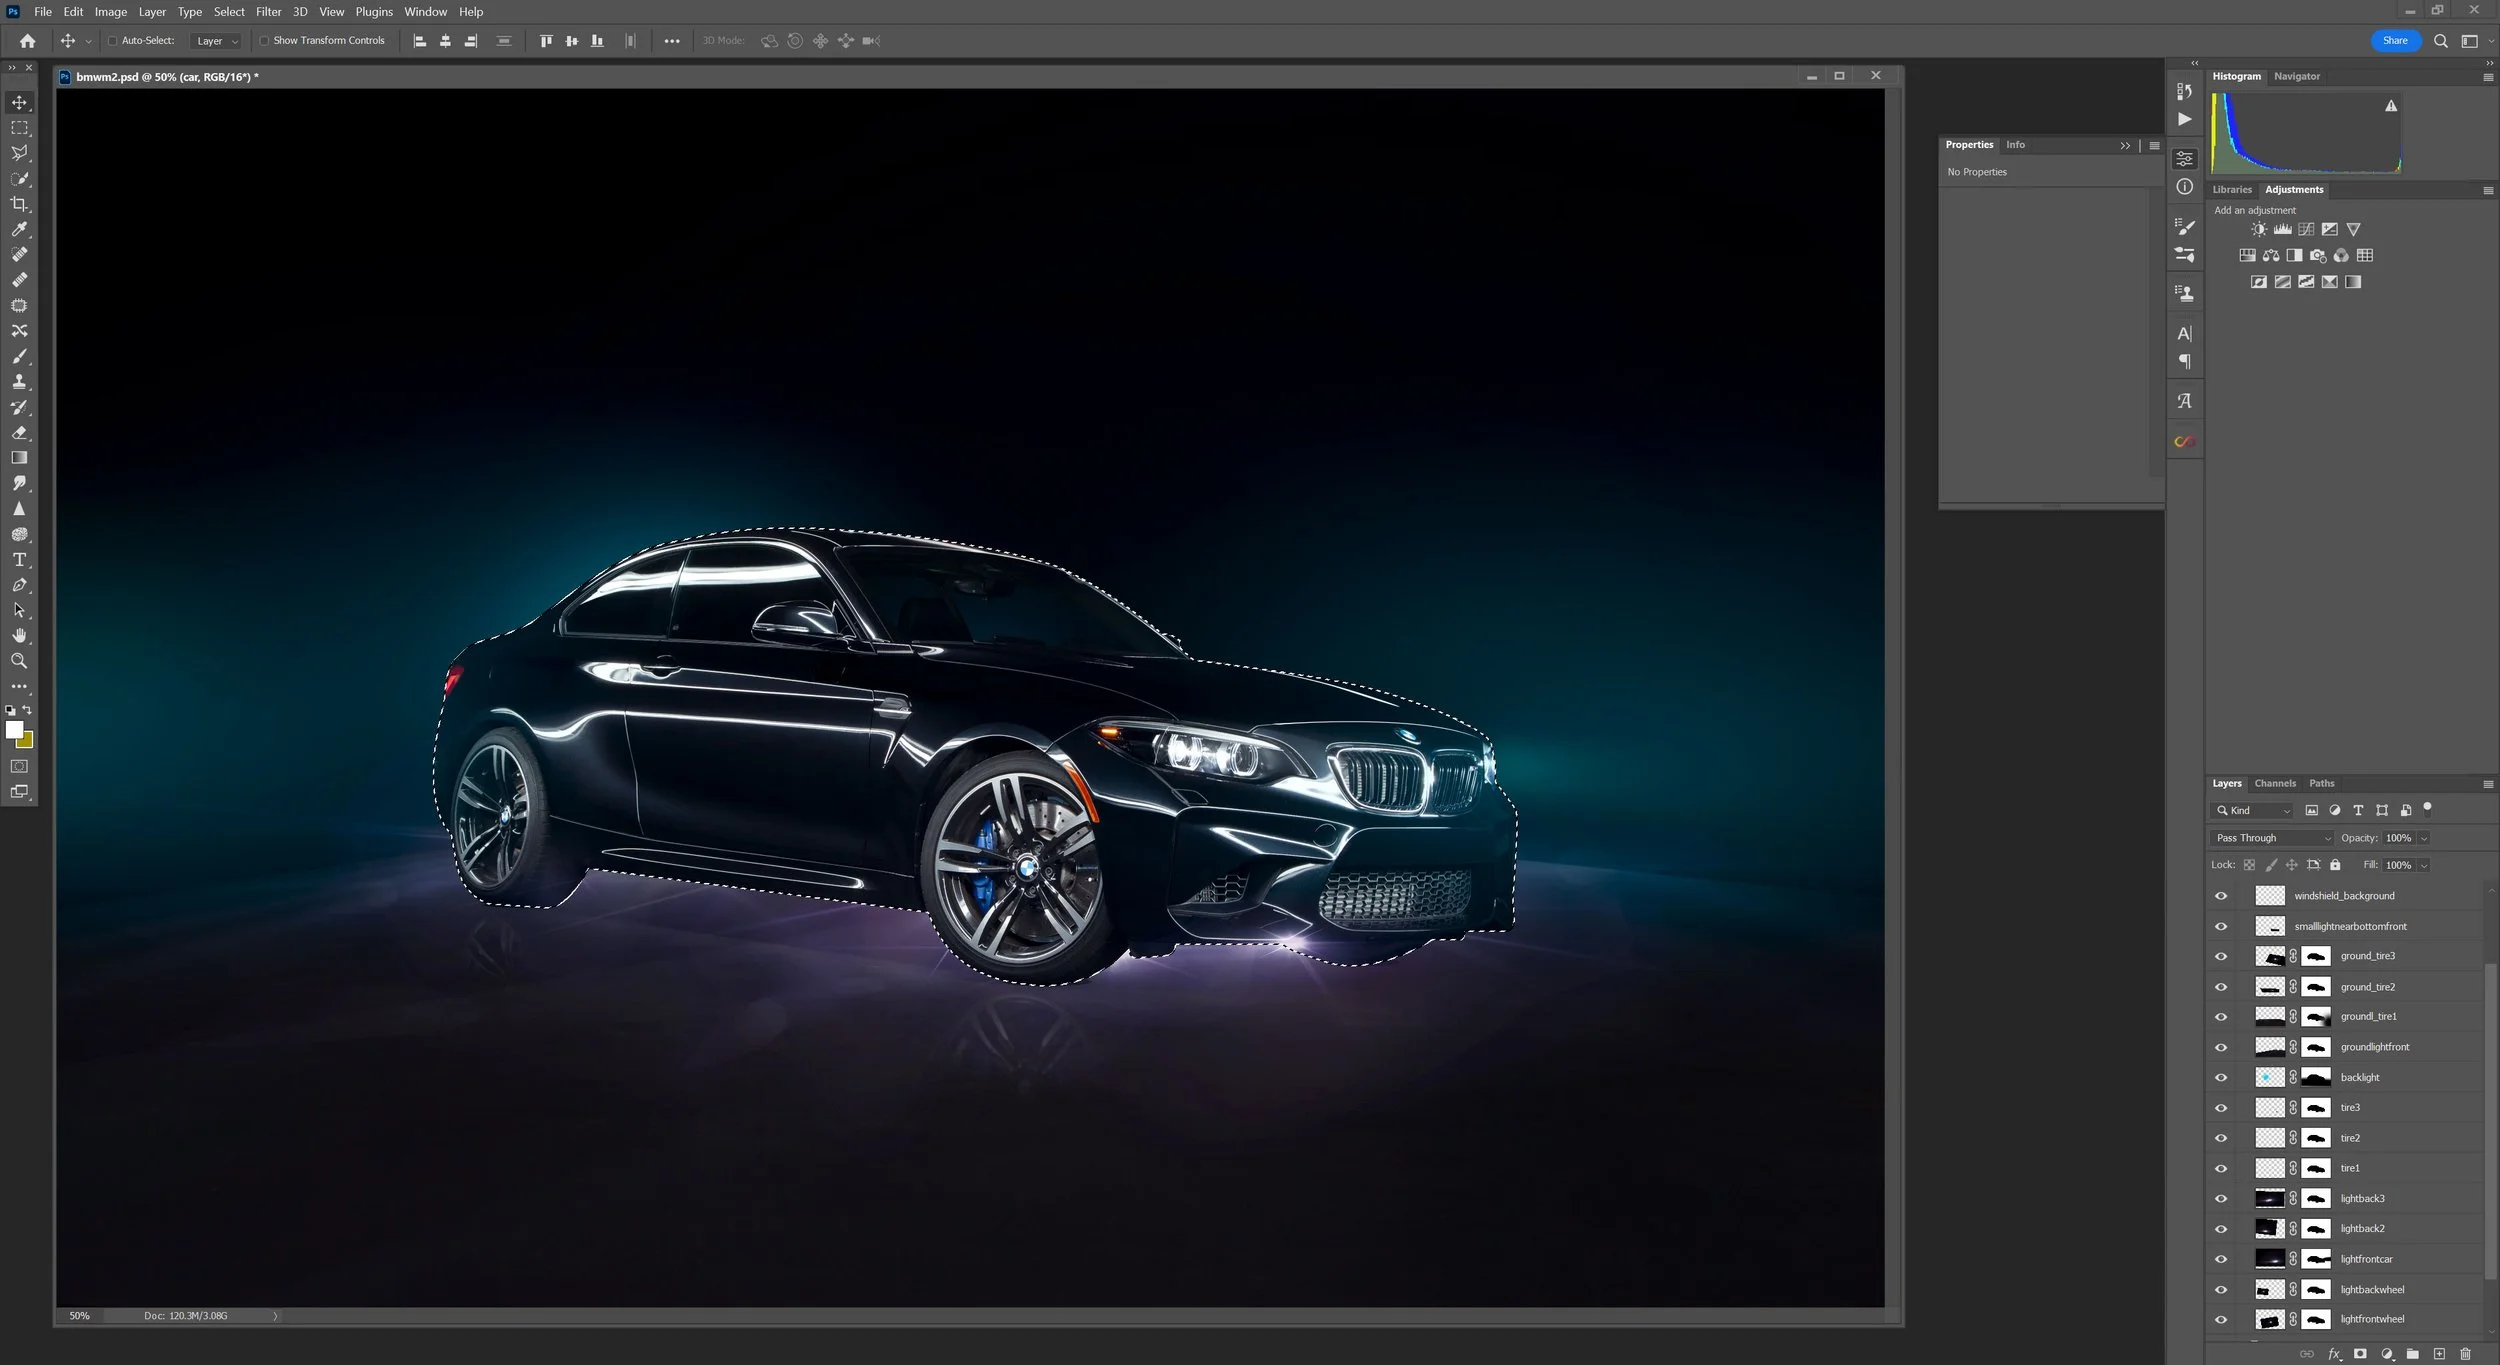Click the Share button
Image resolution: width=2500 pixels, height=1365 pixels.
pyautogui.click(x=2395, y=41)
